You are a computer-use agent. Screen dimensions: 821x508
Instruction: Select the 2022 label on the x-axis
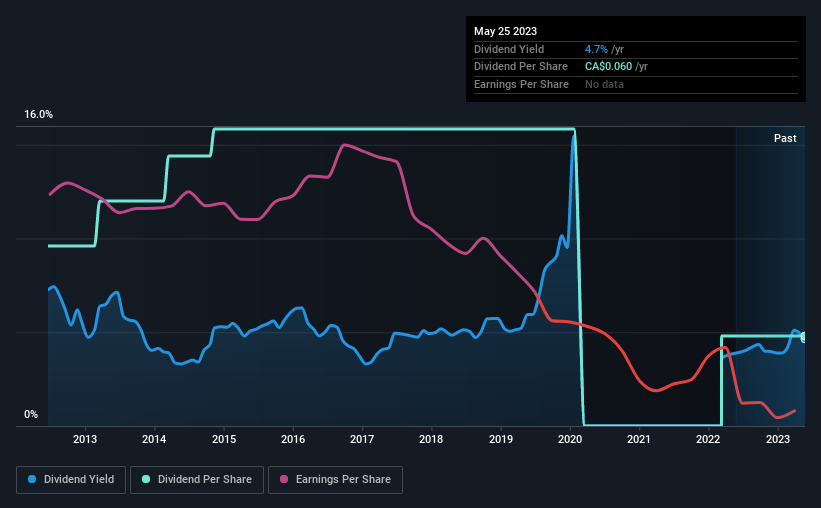[x=708, y=439]
